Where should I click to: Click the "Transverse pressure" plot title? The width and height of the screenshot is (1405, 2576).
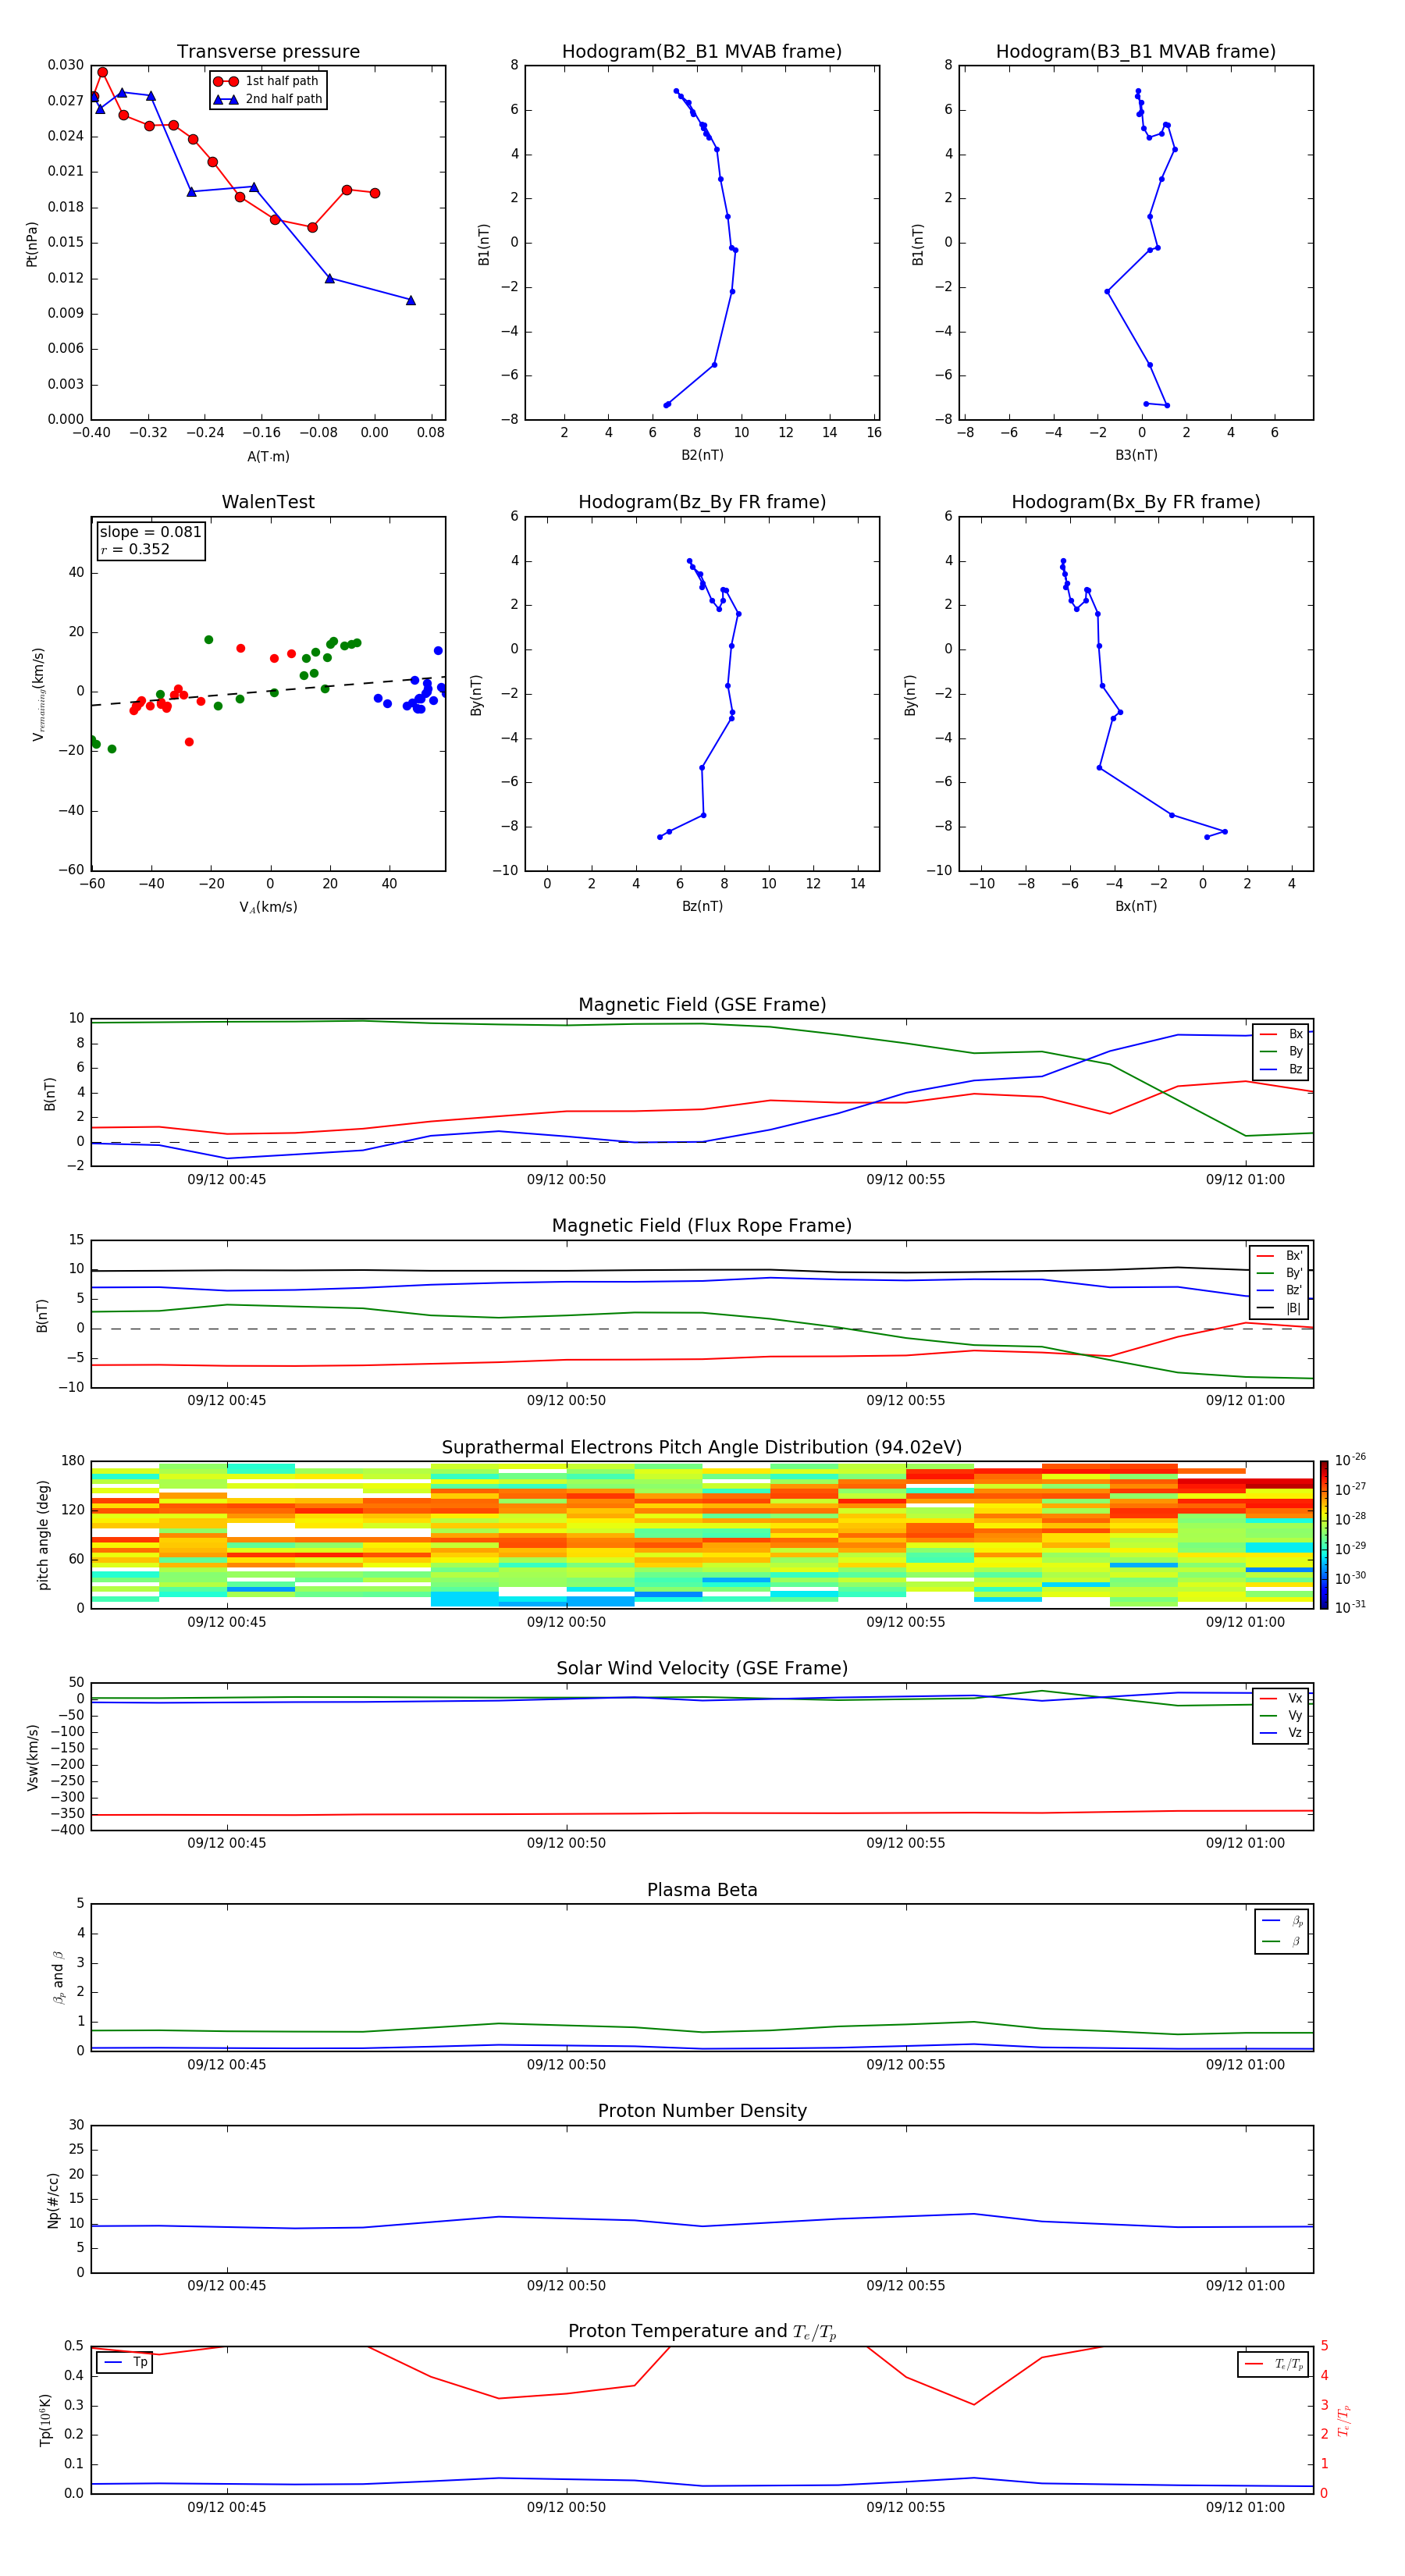[x=268, y=52]
